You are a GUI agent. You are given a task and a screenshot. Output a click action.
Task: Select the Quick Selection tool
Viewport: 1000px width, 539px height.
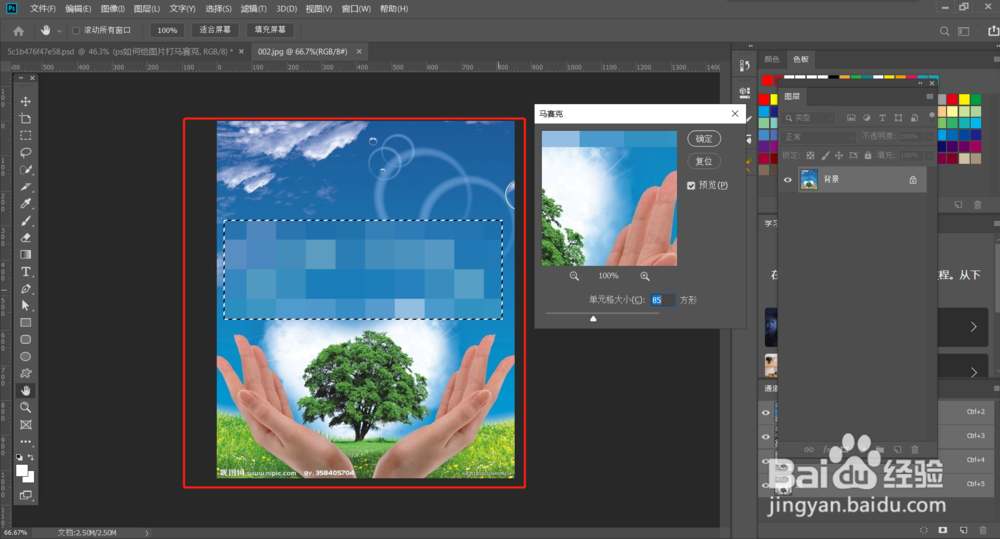(26, 170)
